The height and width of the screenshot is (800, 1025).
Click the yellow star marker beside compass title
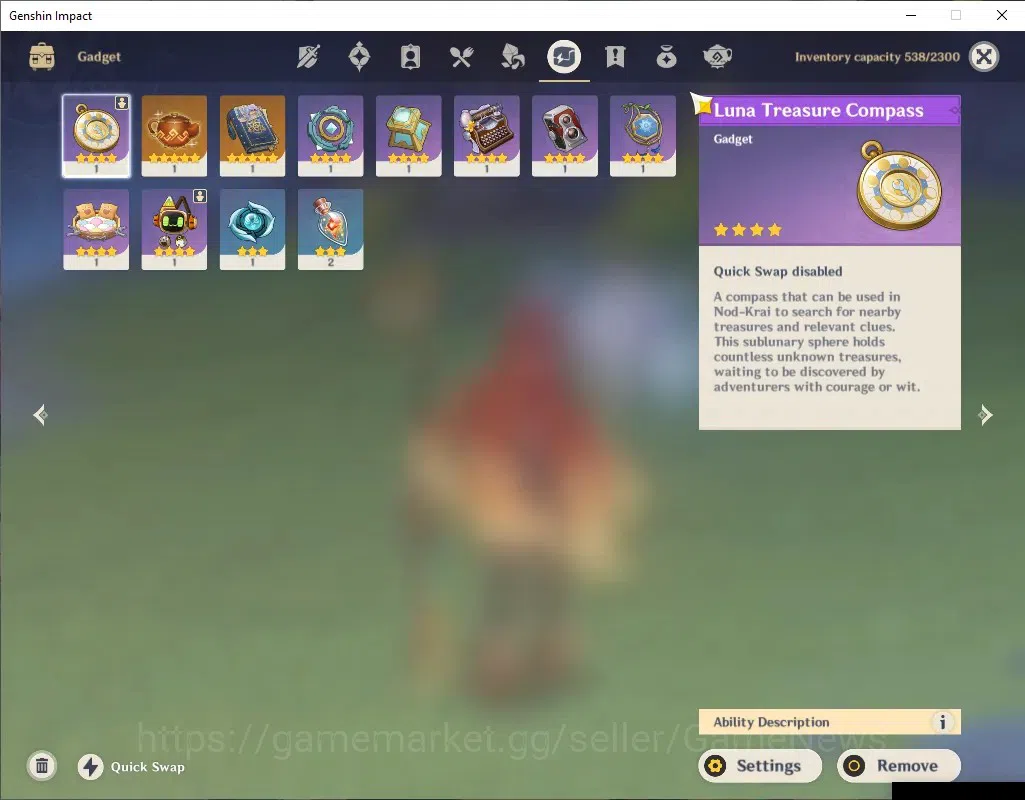(703, 104)
